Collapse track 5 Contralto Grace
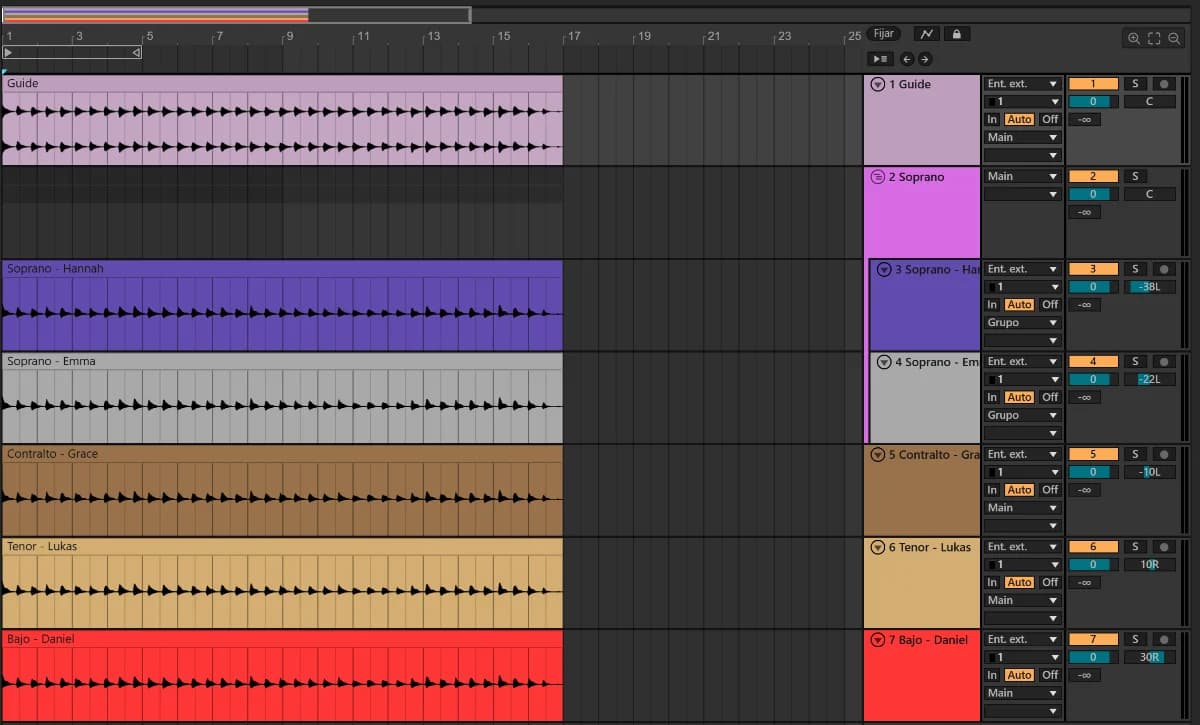1200x725 pixels. (x=878, y=455)
